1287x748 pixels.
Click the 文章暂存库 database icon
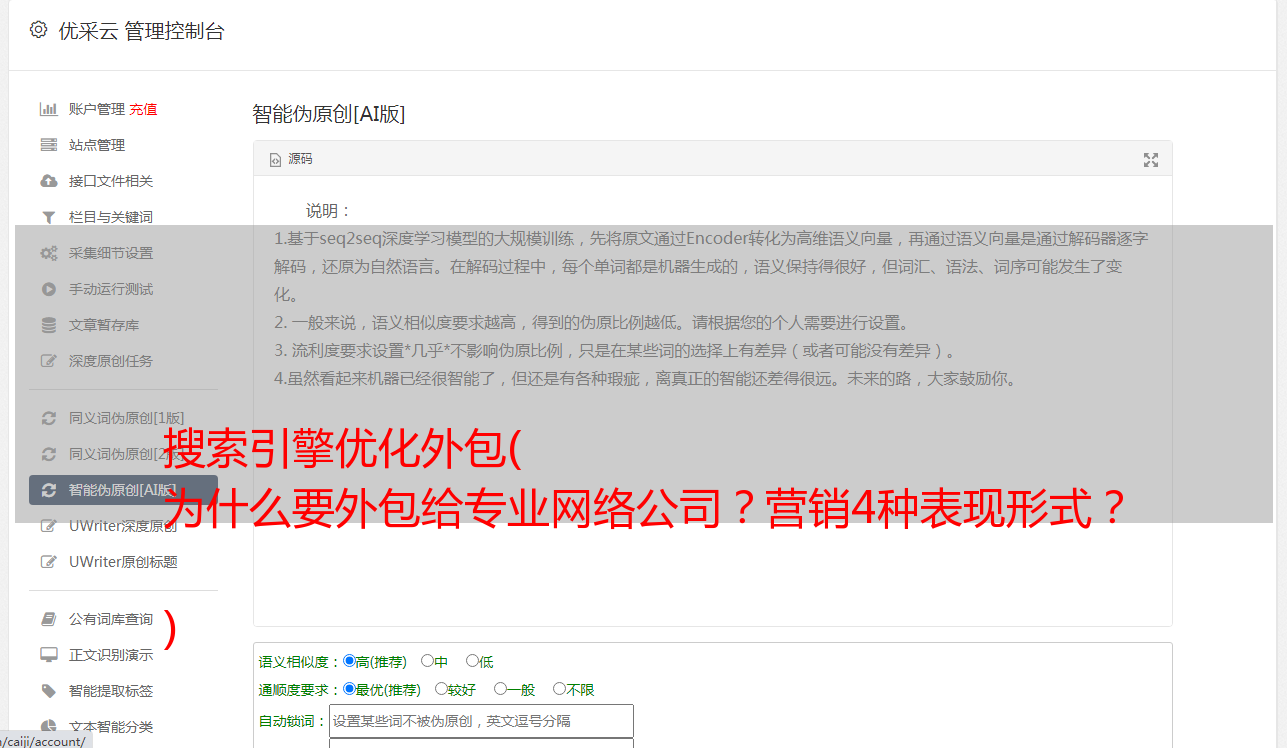click(48, 325)
